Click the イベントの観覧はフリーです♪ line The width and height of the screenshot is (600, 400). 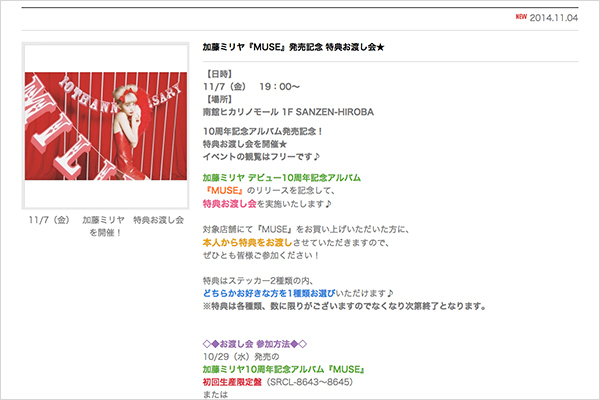tap(260, 157)
